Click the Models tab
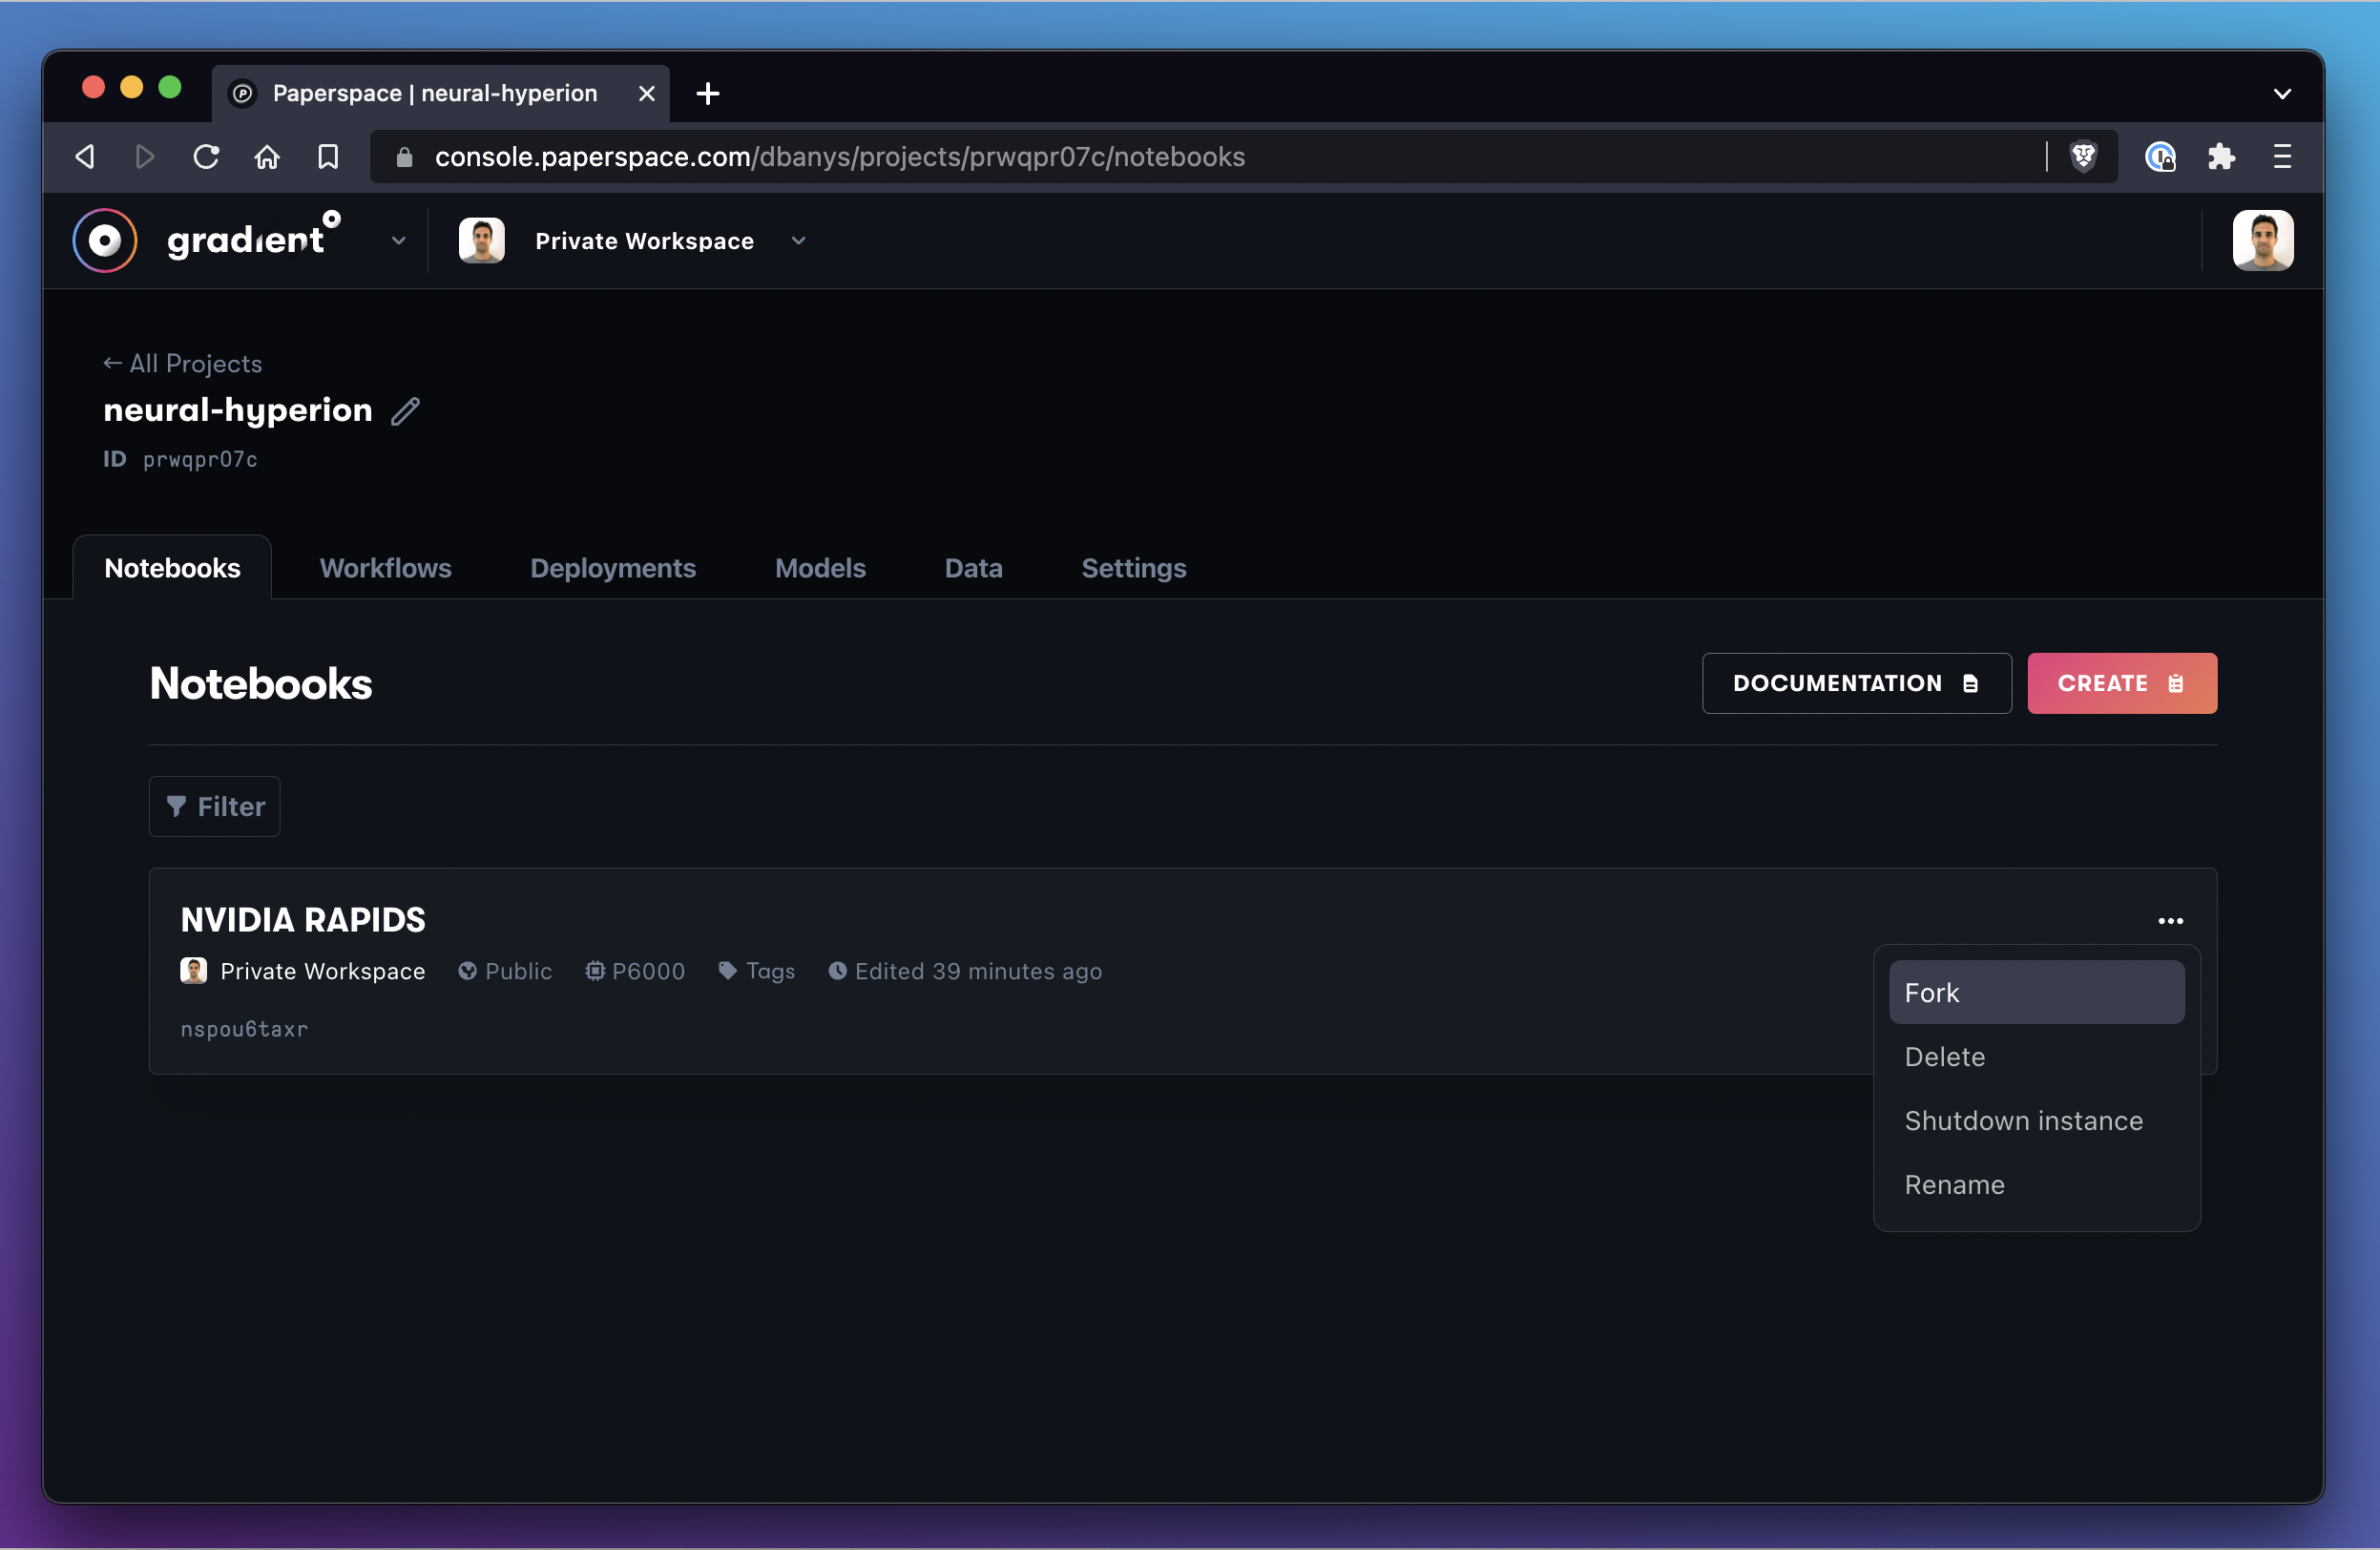This screenshot has height=1550, width=2380. pyautogui.click(x=821, y=568)
